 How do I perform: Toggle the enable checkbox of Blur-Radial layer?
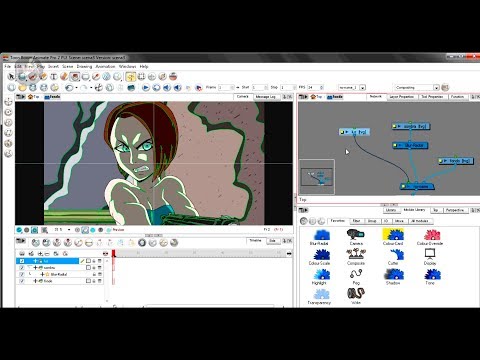(x=22, y=274)
